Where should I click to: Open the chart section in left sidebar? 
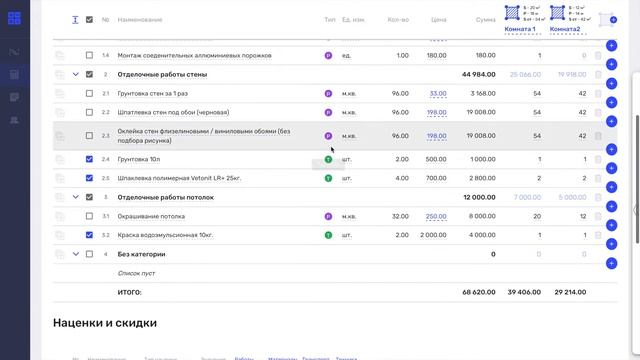(14, 52)
